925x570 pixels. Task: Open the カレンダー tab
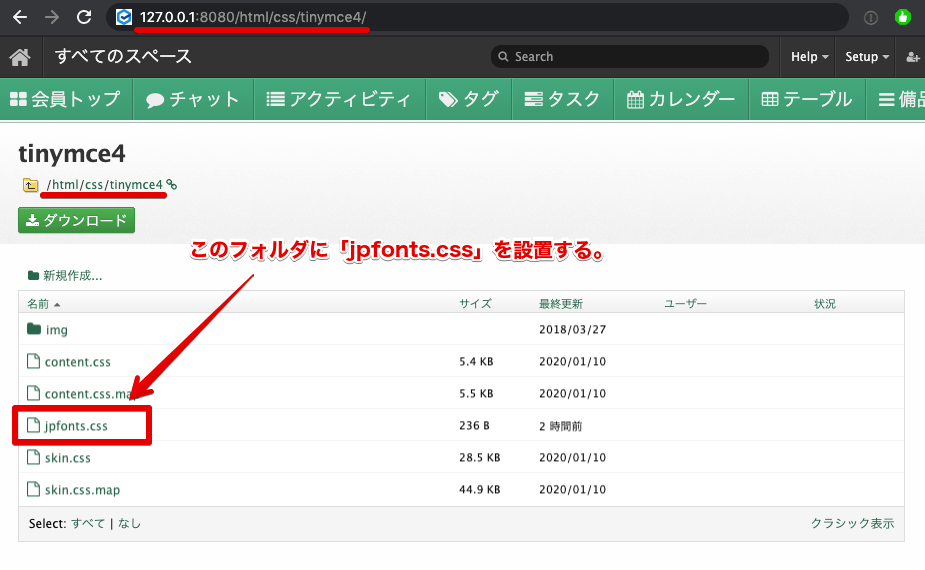tap(681, 99)
